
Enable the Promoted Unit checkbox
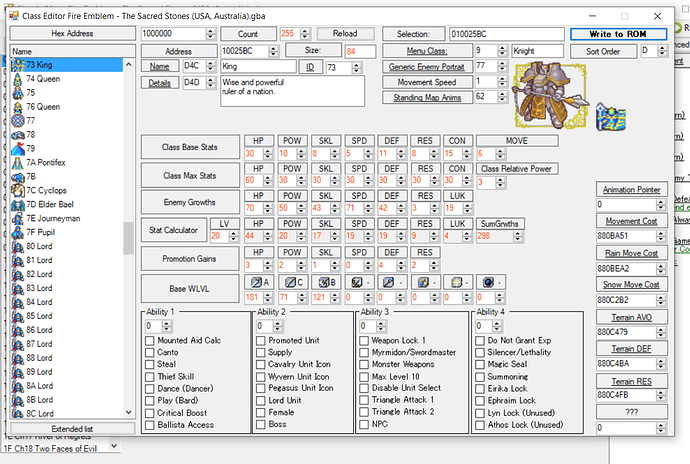261,341
